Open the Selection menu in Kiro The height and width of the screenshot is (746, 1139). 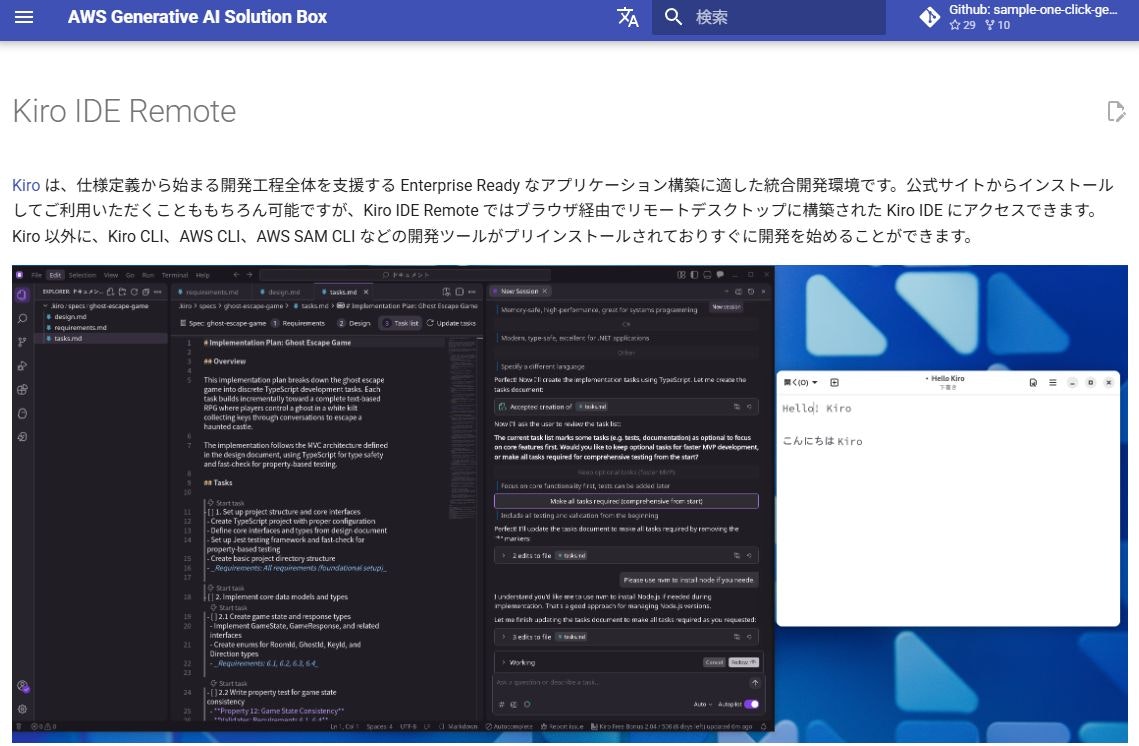point(82,275)
